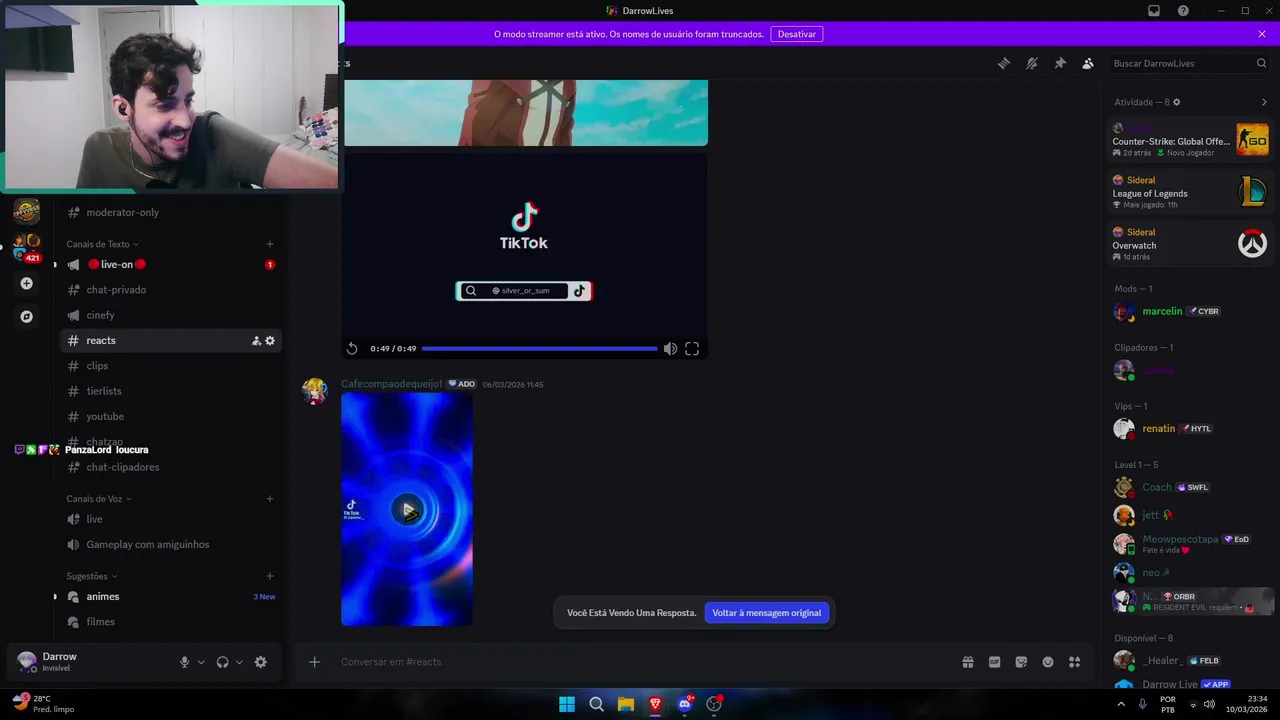Open the sticker picker
The height and width of the screenshot is (720, 1280).
(1021, 662)
